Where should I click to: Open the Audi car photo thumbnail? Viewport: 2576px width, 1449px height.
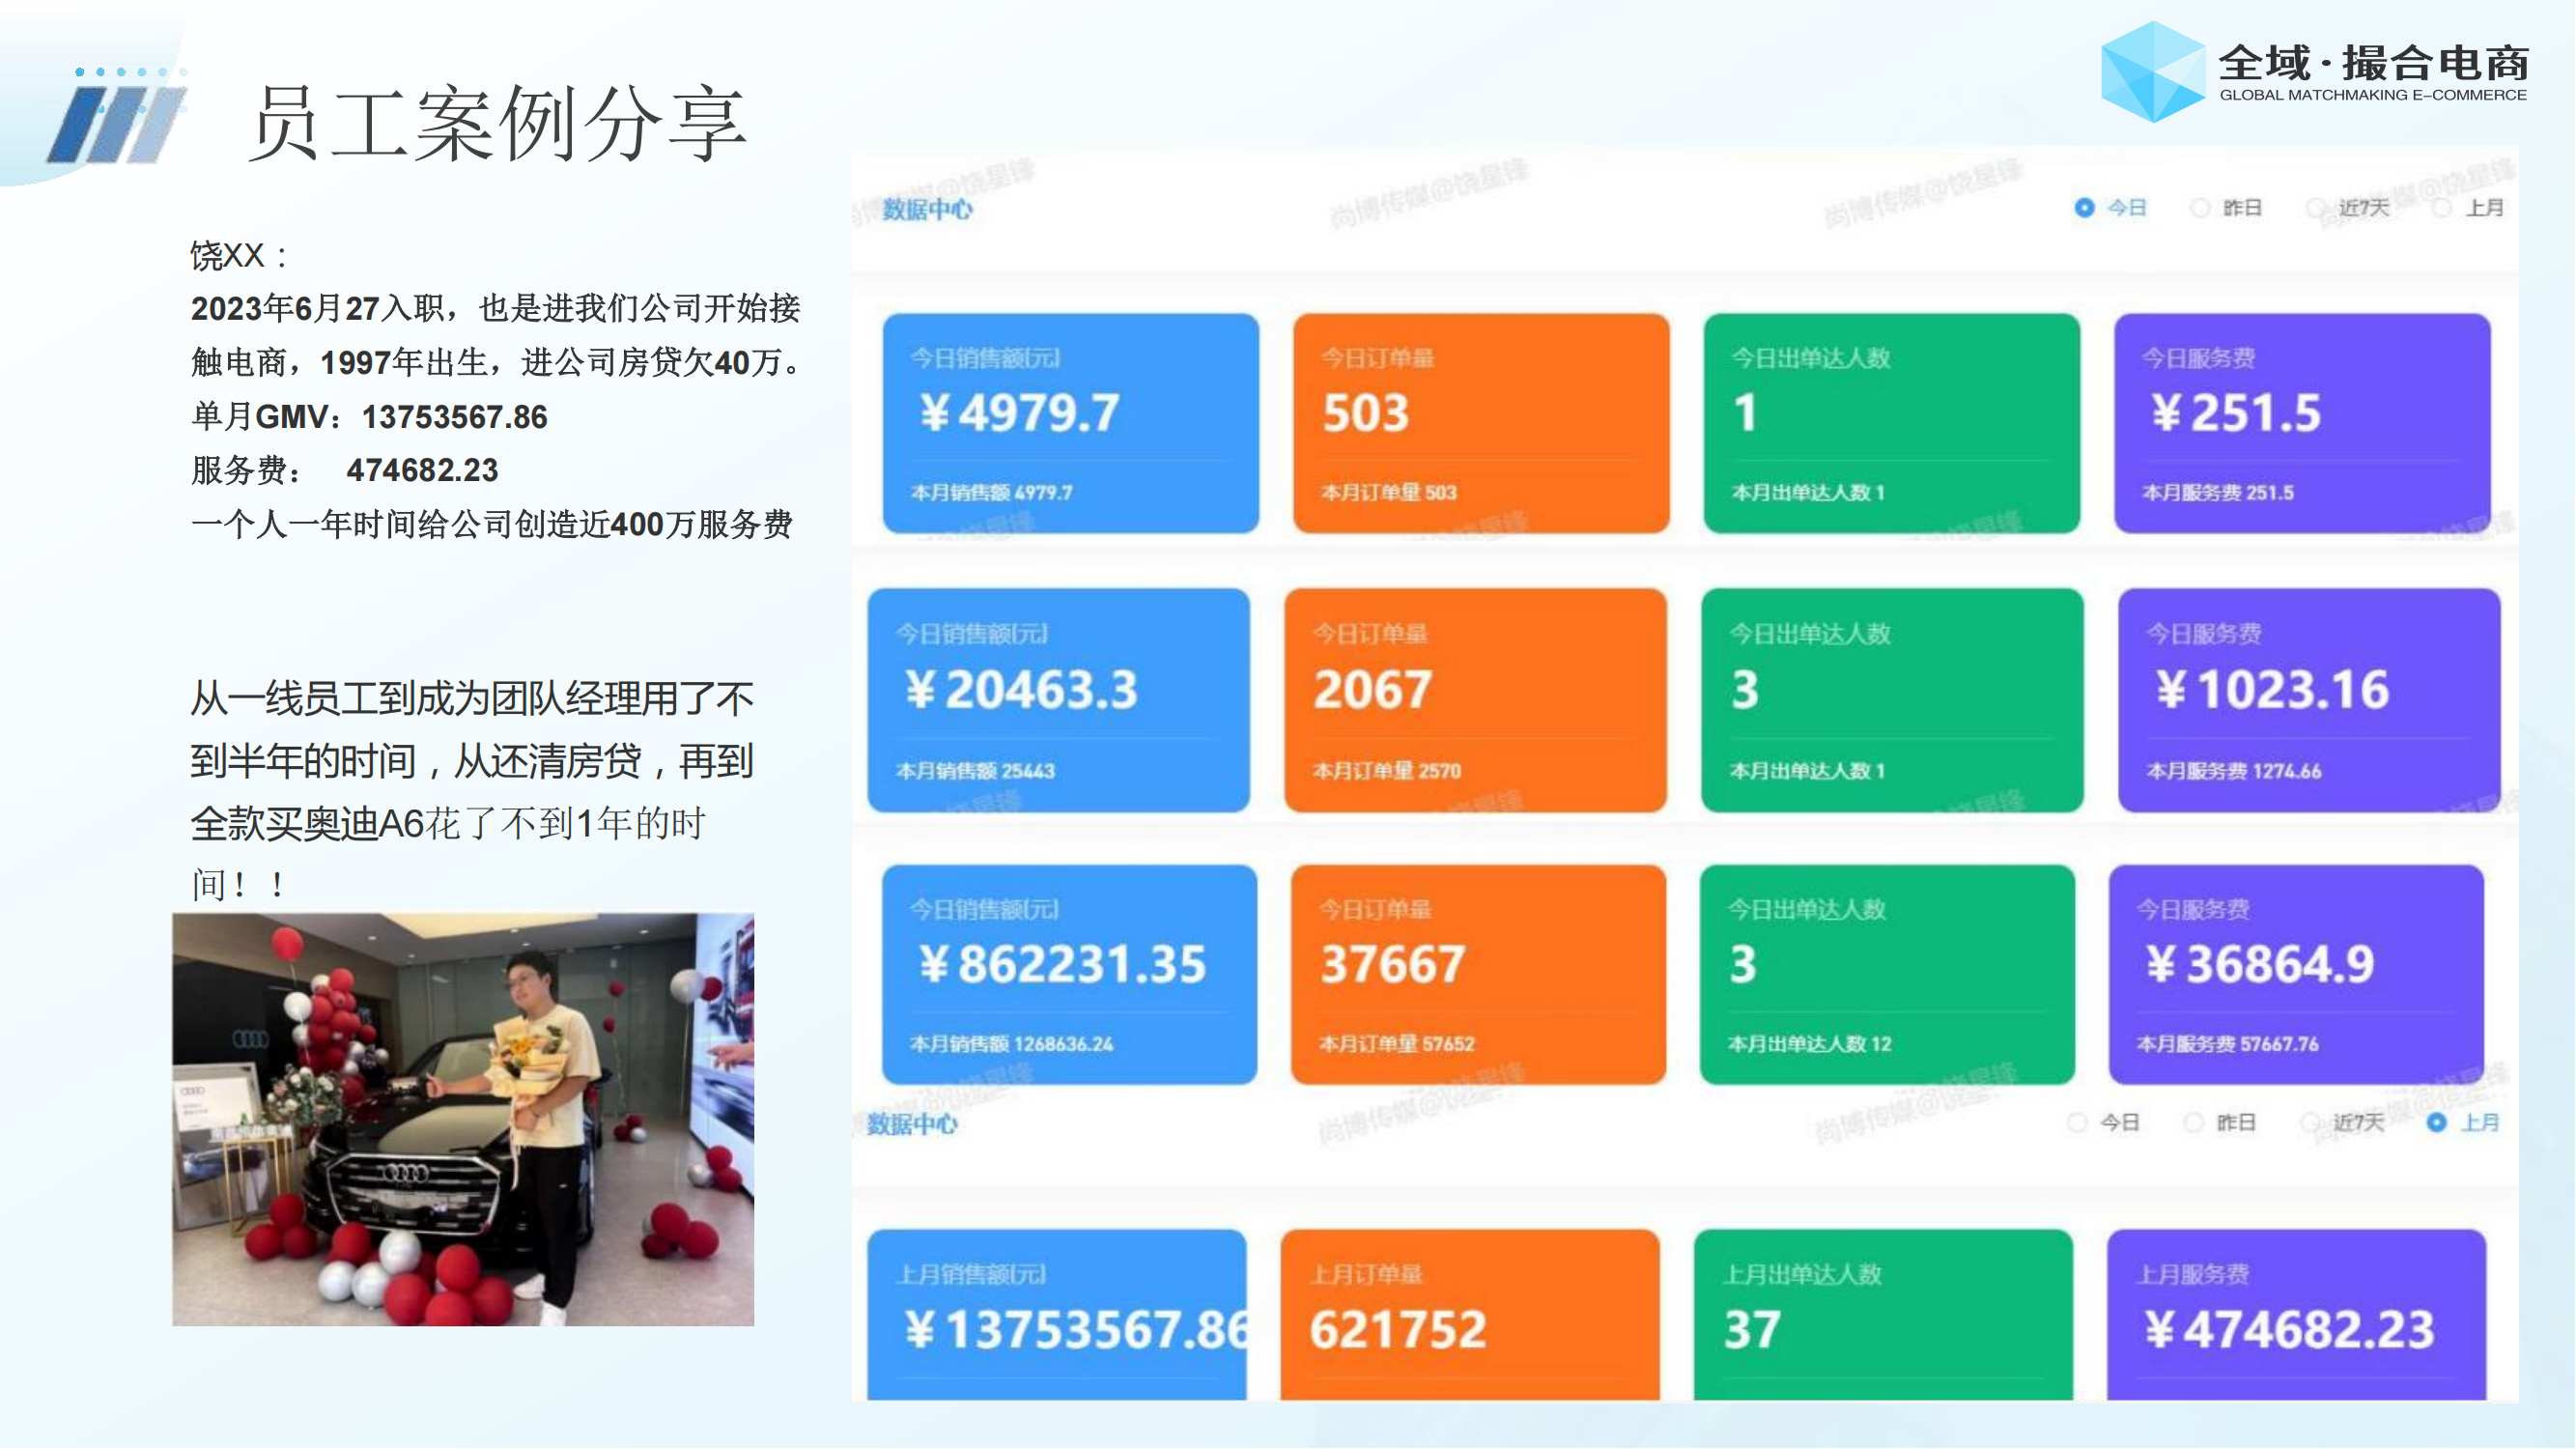(463, 1120)
